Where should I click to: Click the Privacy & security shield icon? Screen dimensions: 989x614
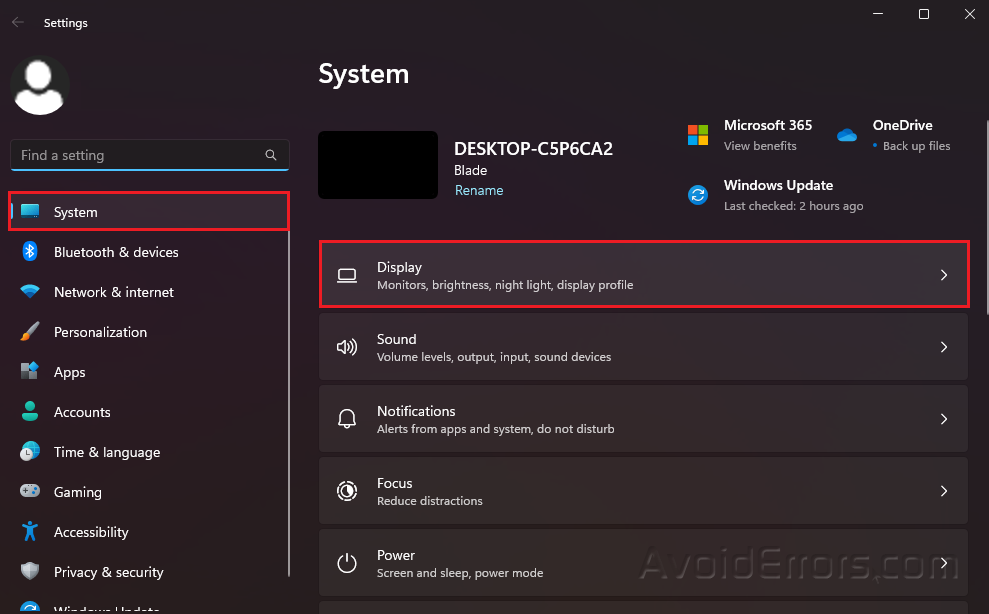30,572
